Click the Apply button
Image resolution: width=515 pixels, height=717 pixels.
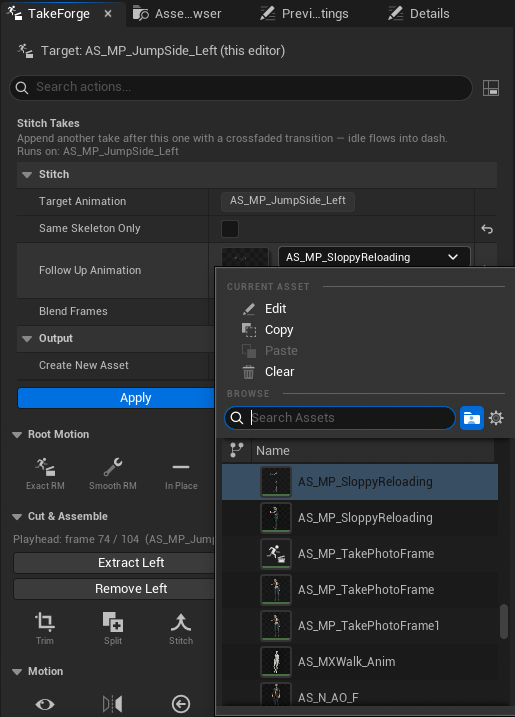click(x=116, y=398)
